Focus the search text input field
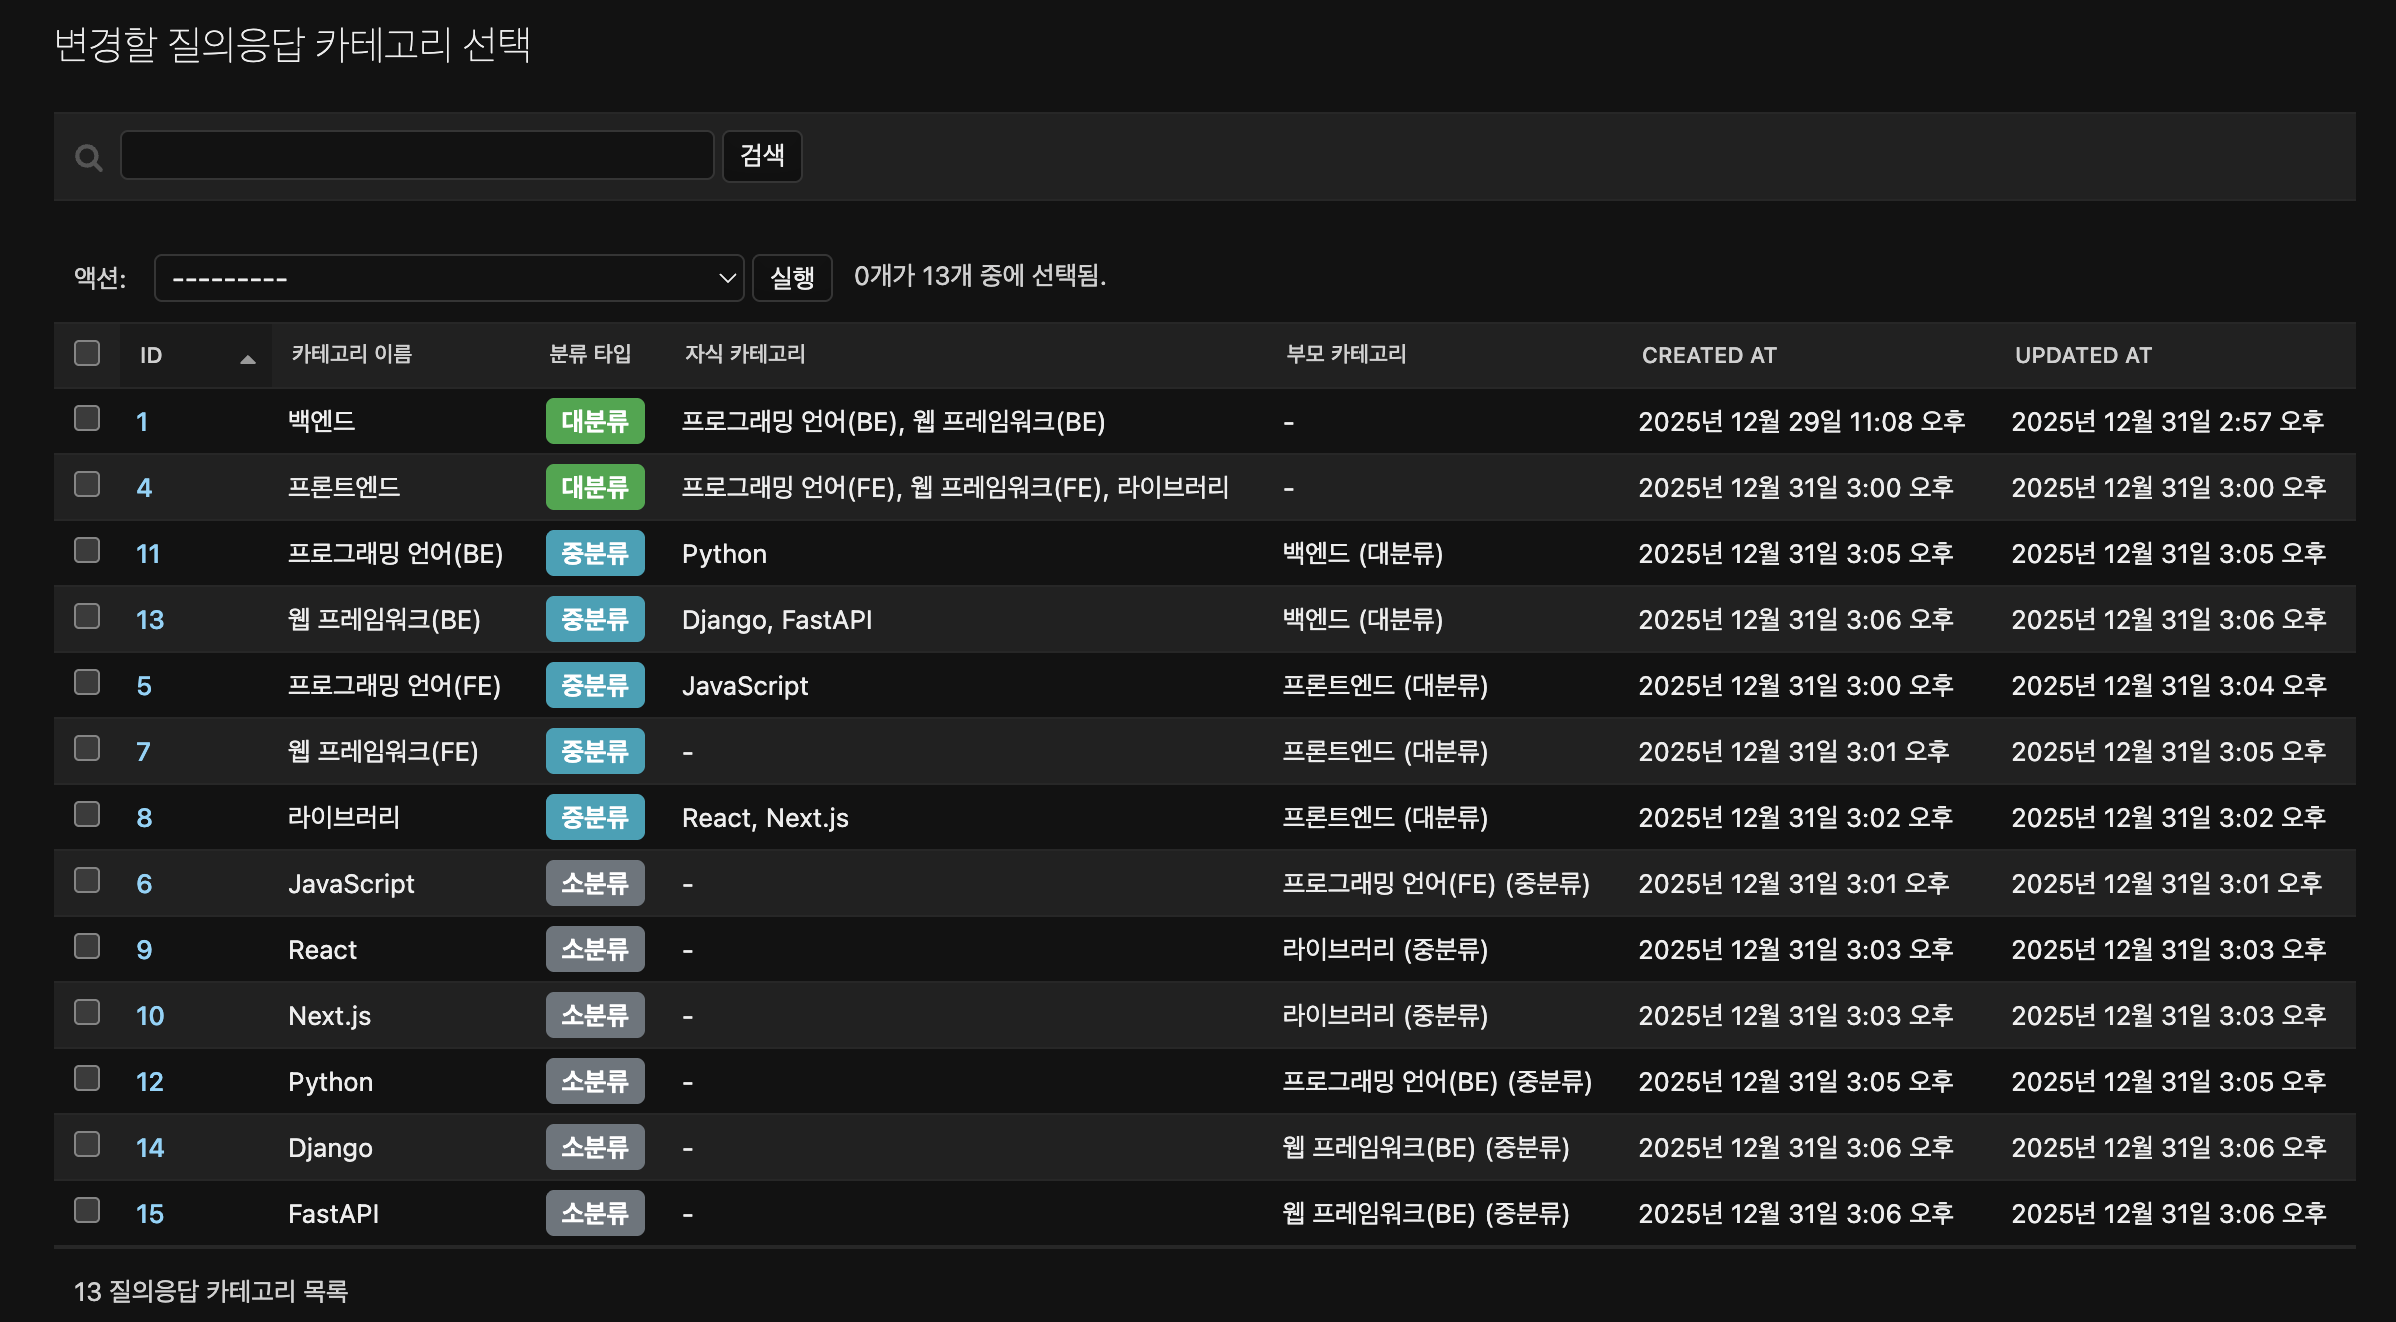Screen dimensions: 2396x1322 point(417,156)
